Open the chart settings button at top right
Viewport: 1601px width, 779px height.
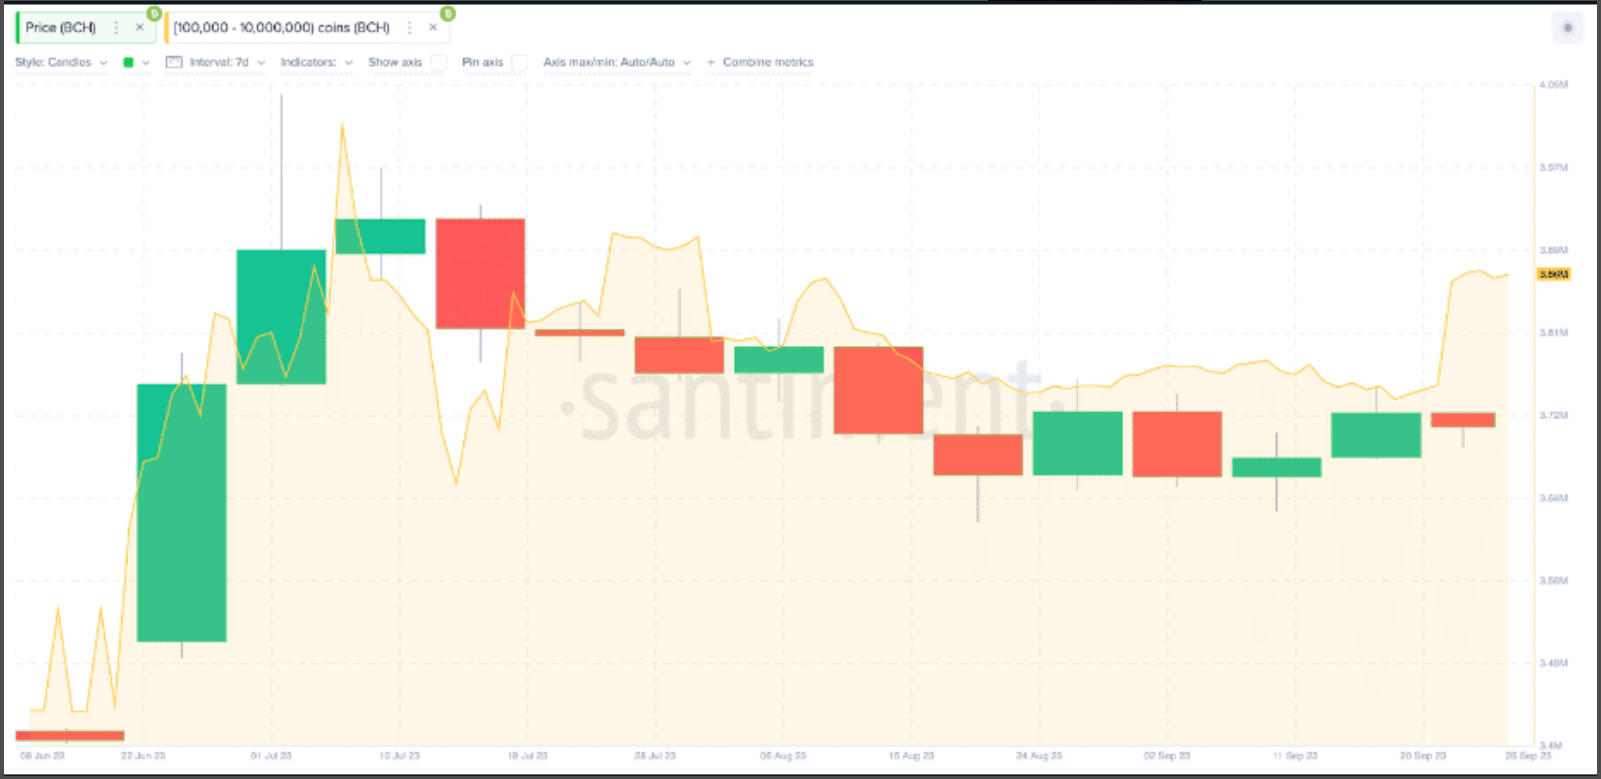[1567, 28]
